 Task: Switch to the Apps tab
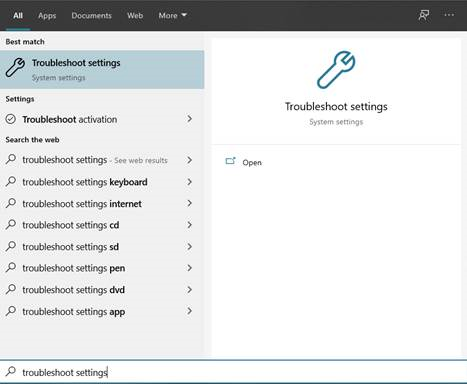click(x=47, y=16)
